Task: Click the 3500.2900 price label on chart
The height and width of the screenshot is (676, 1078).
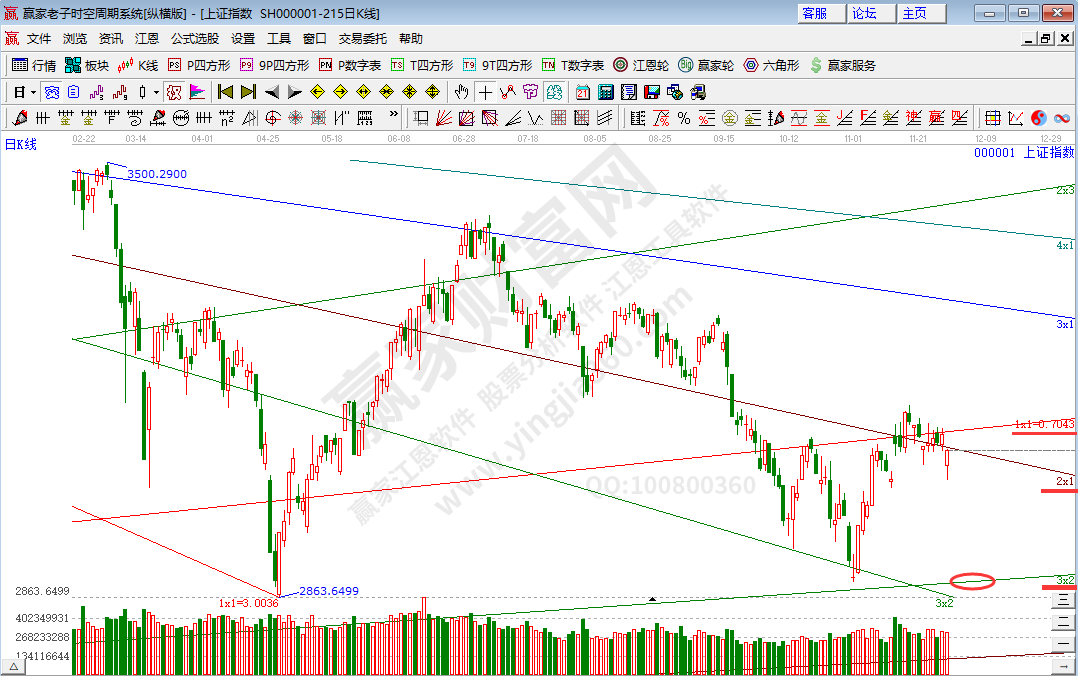Action: click(157, 175)
